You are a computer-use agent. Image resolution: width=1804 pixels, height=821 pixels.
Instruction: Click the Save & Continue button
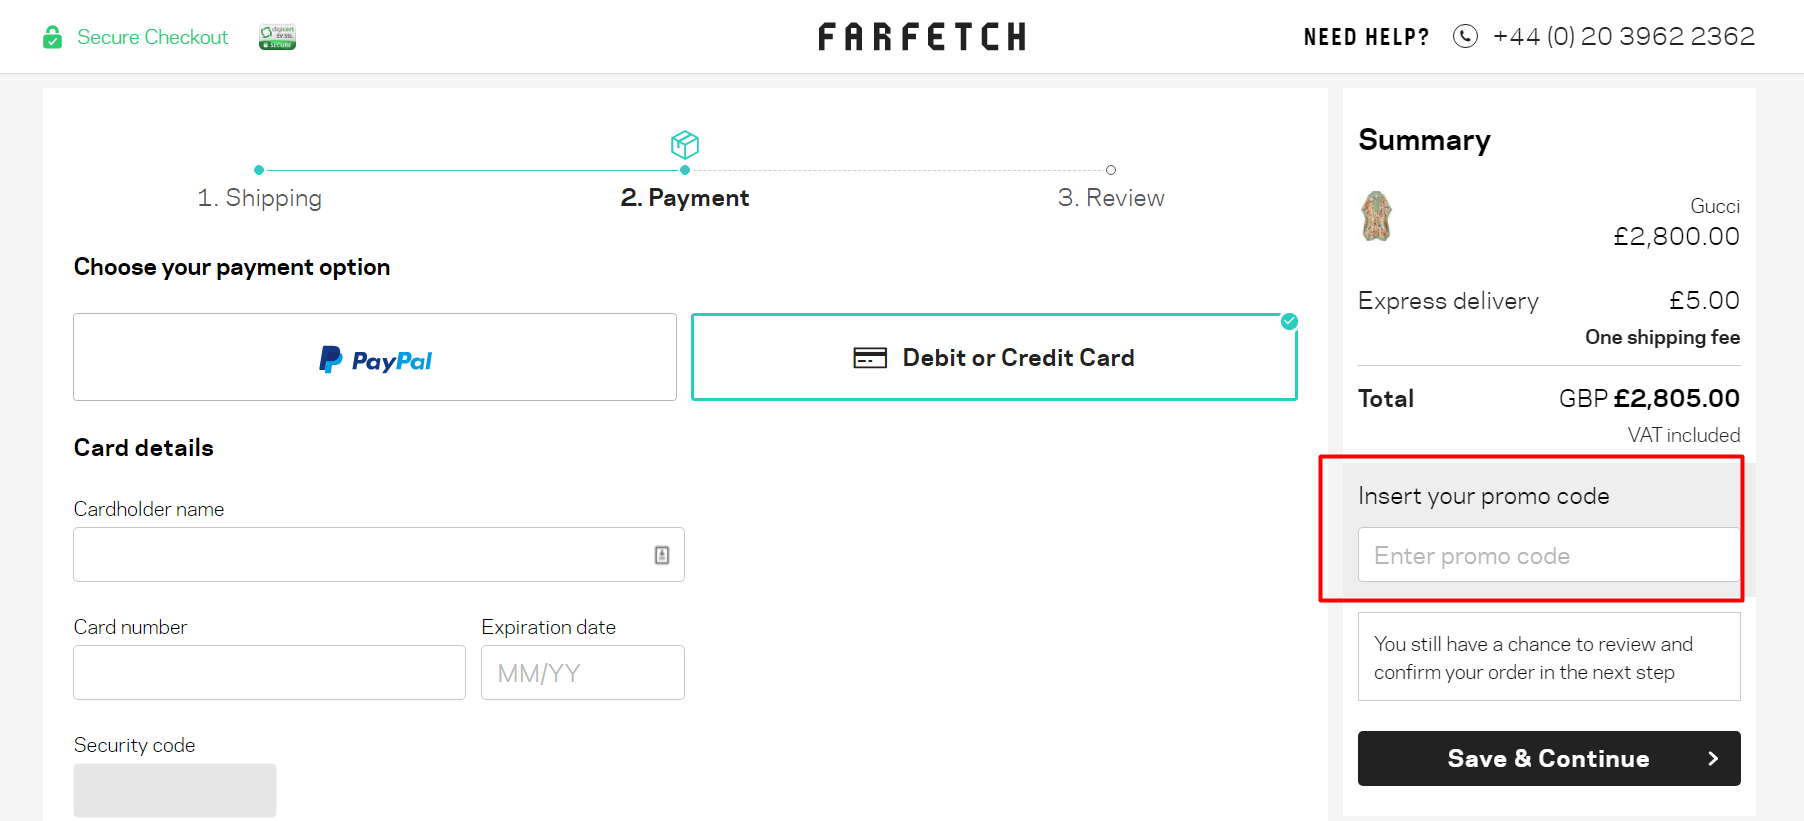coord(1548,758)
